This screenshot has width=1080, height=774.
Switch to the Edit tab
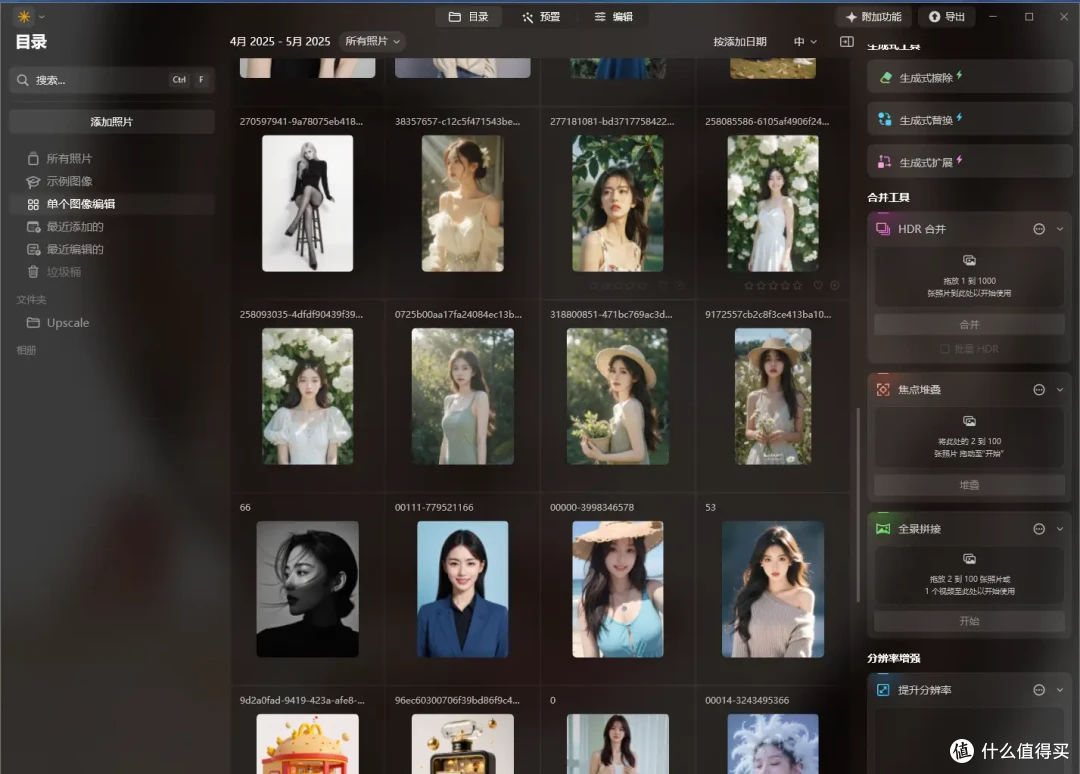pyautogui.click(x=614, y=17)
